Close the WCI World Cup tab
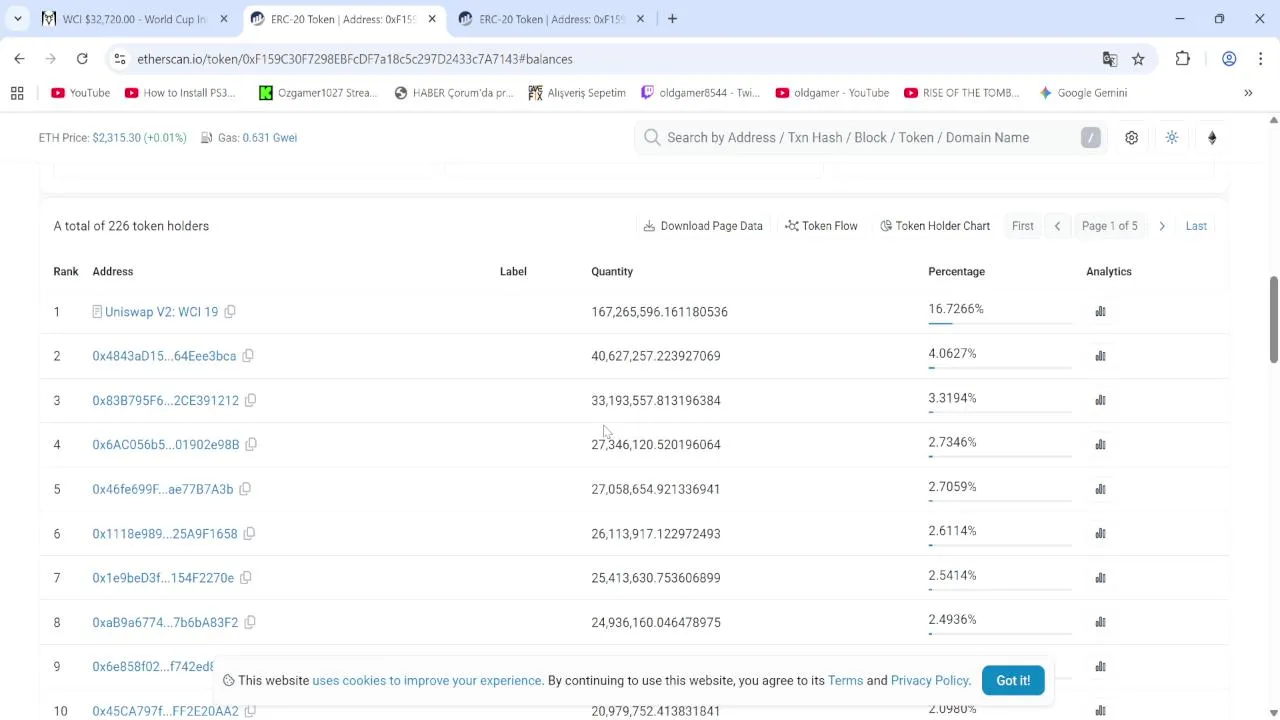Viewport: 1280px width, 720px height. click(224, 19)
